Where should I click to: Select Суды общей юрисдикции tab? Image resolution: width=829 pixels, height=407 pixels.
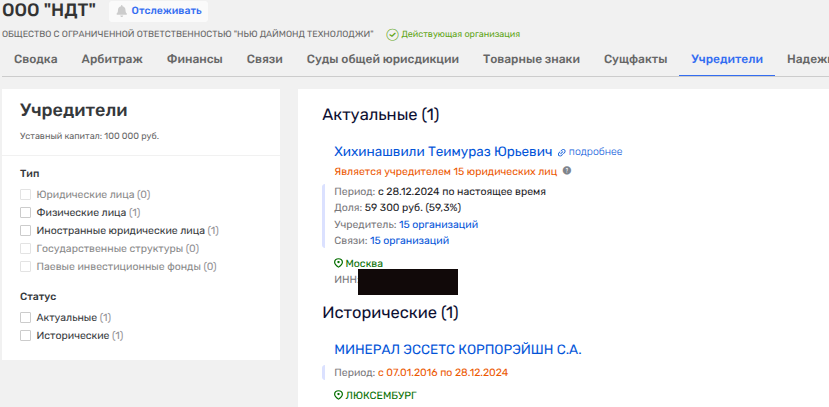[x=382, y=59]
